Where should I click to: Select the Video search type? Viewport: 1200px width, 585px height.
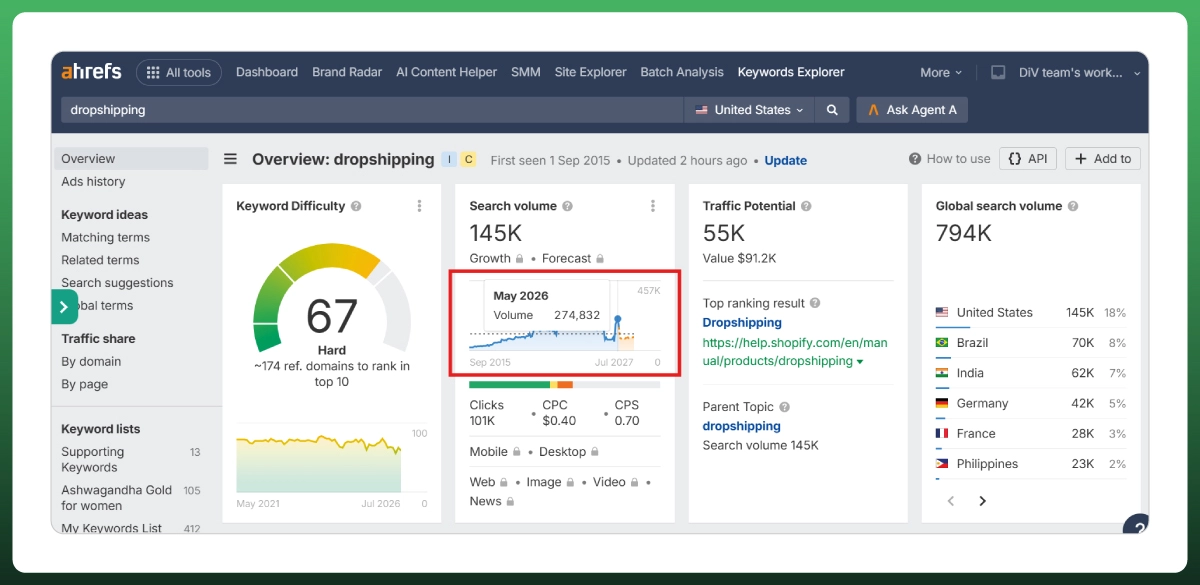point(615,482)
